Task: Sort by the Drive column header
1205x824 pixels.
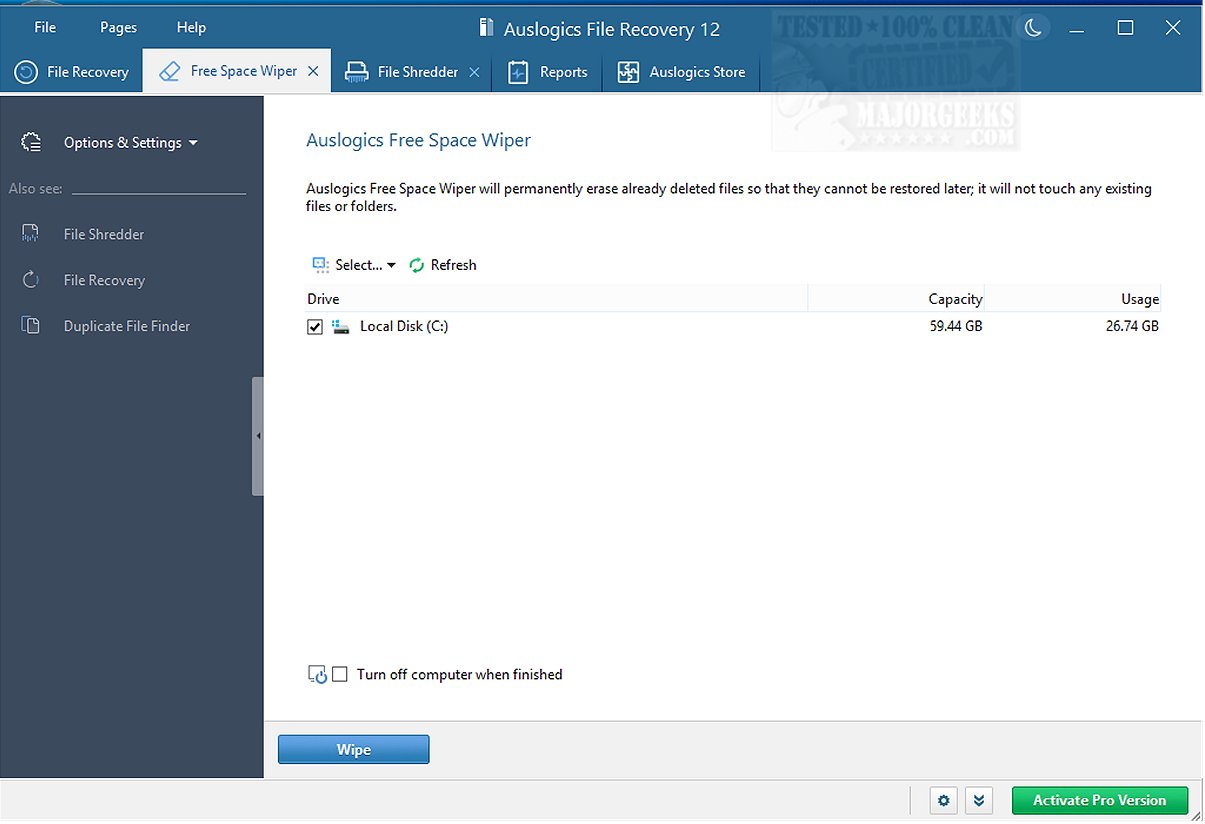Action: coord(556,299)
